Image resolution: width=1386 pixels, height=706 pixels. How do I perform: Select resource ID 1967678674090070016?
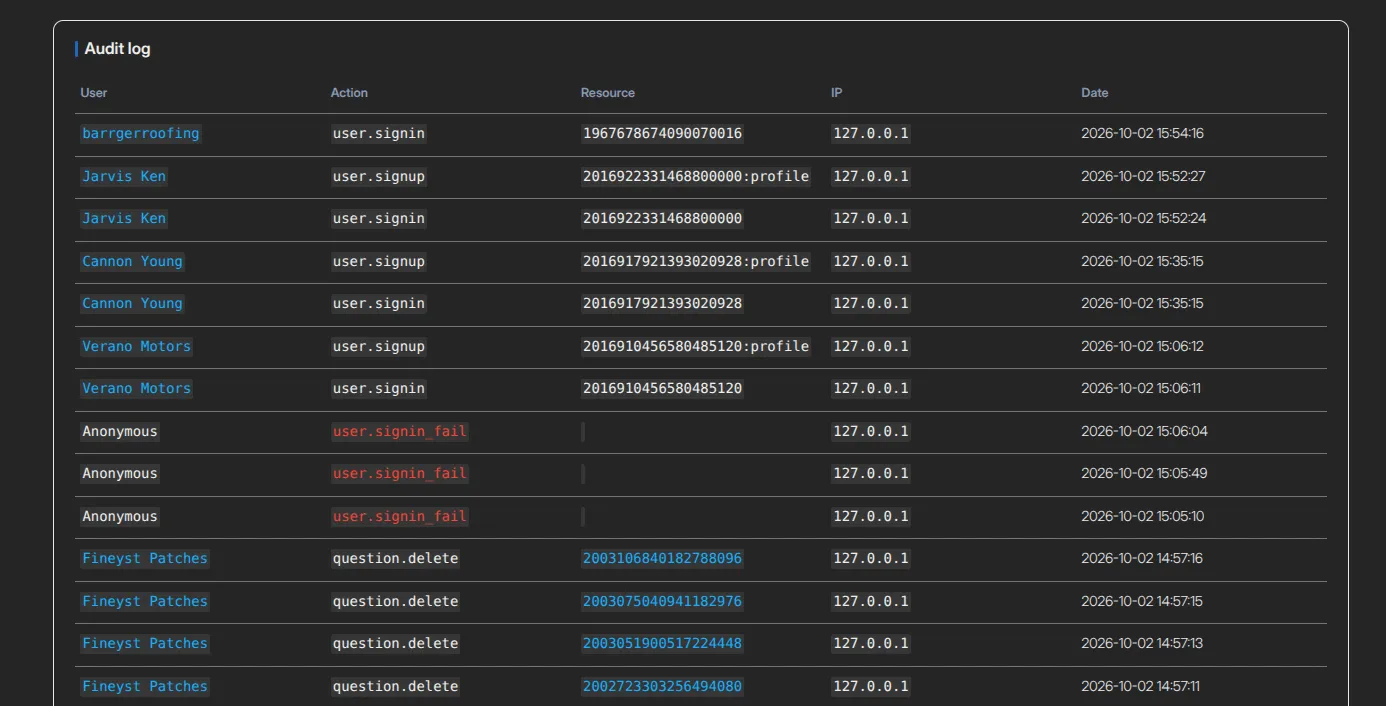(662, 133)
